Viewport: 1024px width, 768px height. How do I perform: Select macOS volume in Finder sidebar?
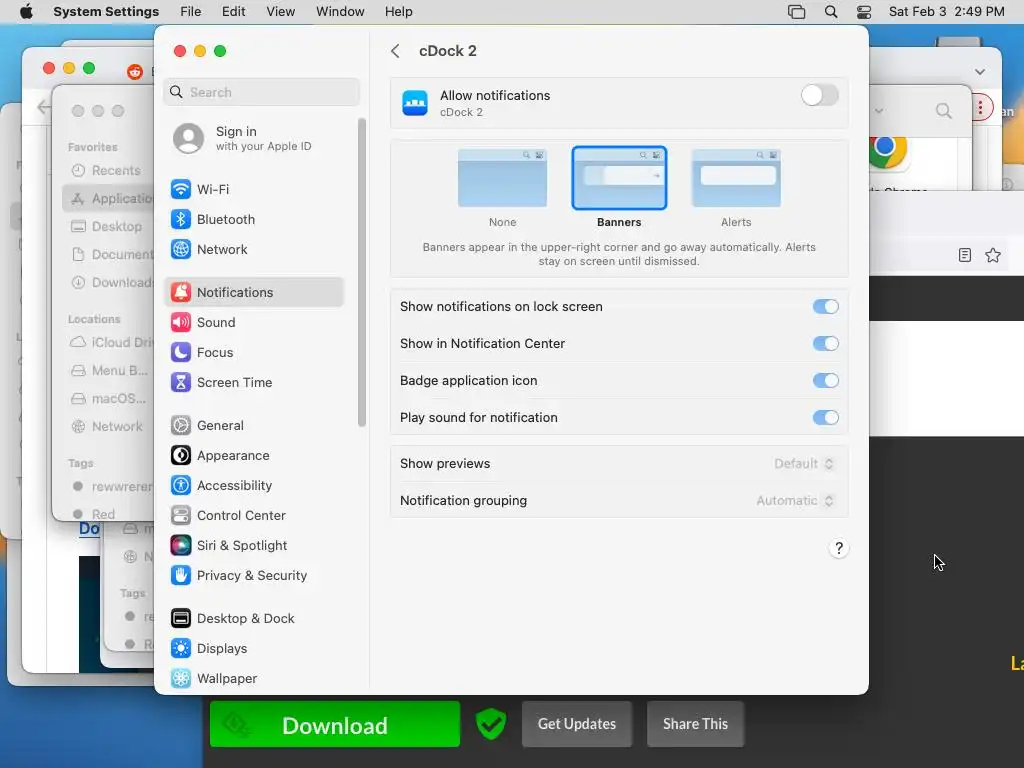(108, 398)
